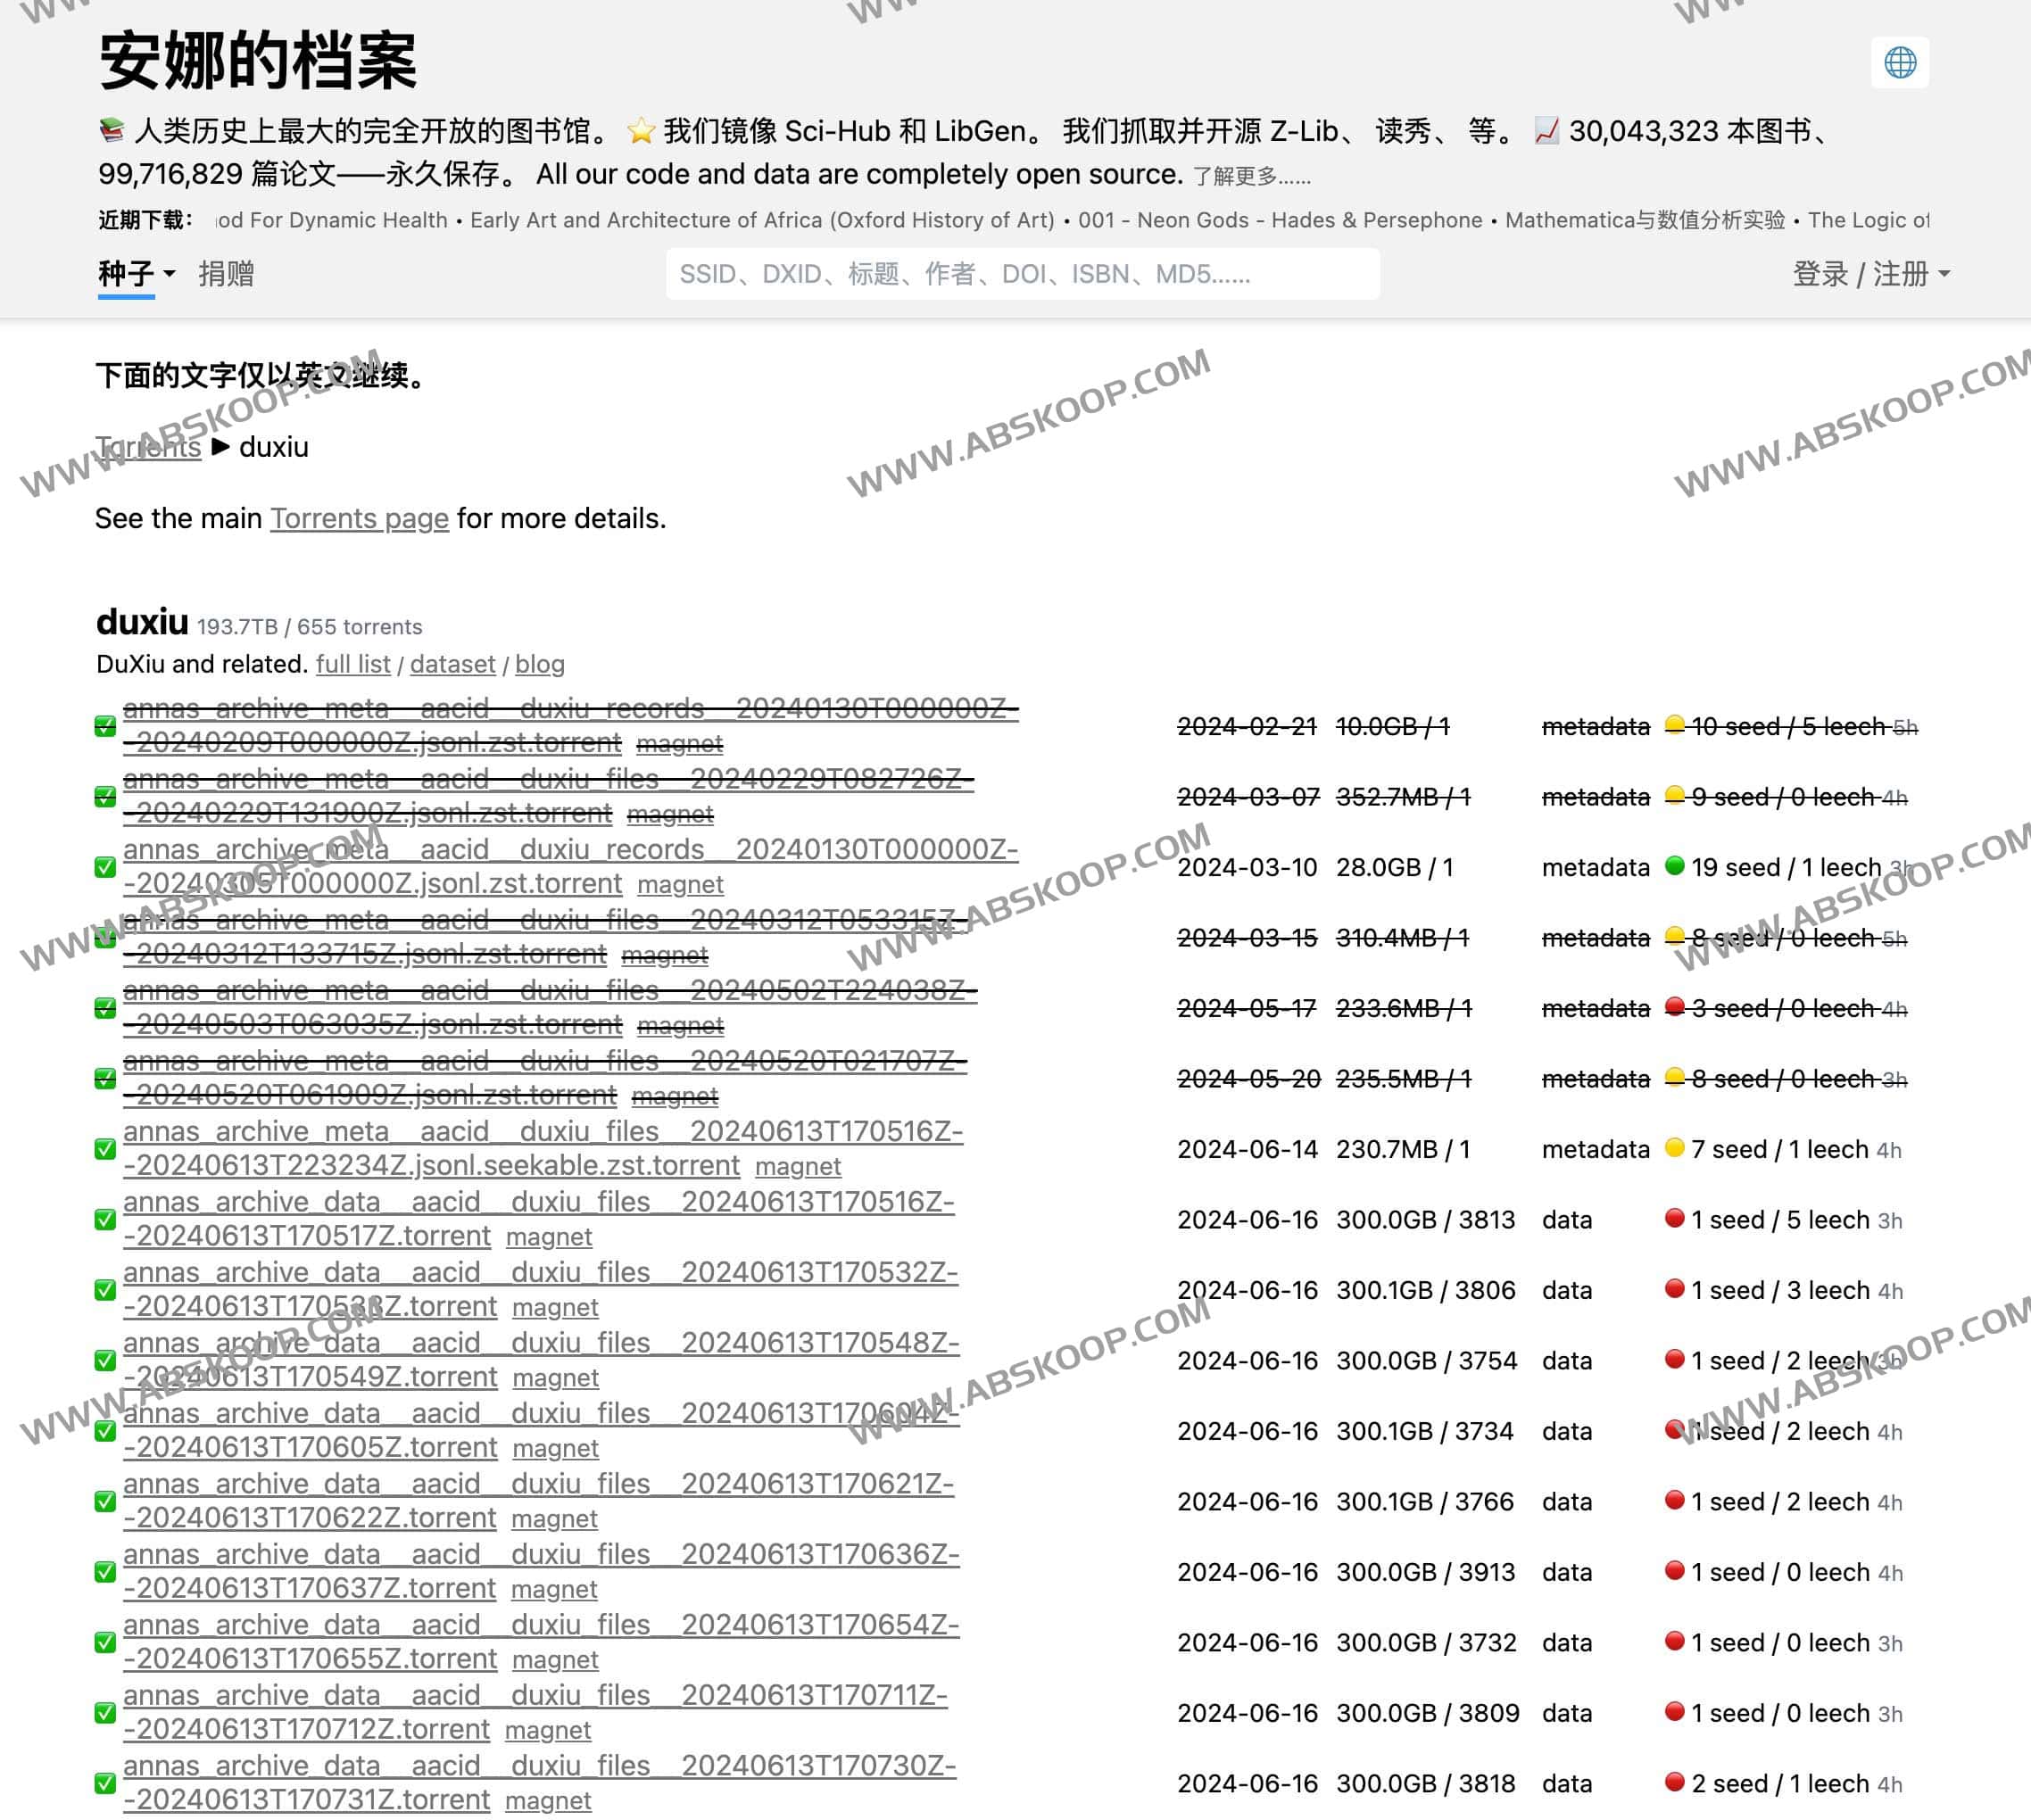Open the Torrents breadcrumb link above duxiu

148,447
